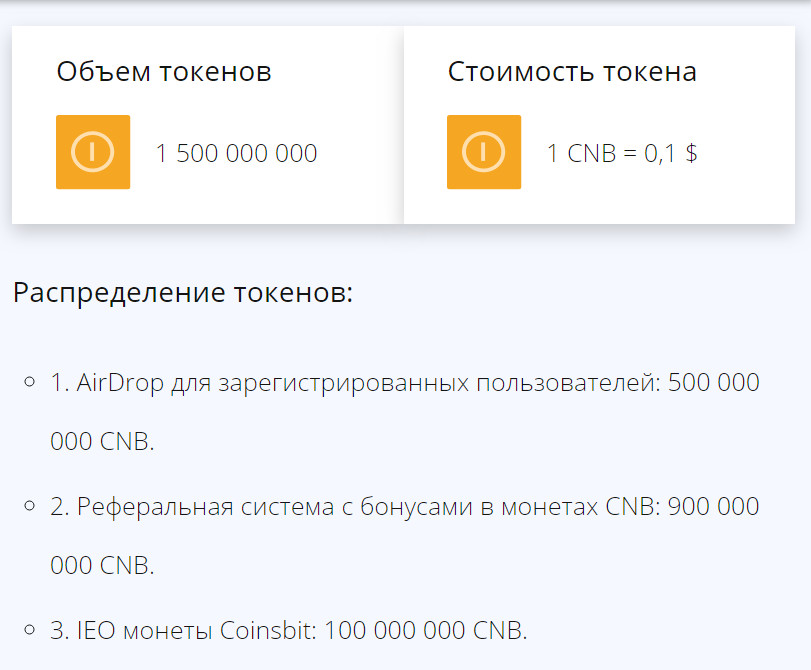Click the bullet marker of the IEO item
The width and height of the screenshot is (811, 670).
(x=30, y=629)
